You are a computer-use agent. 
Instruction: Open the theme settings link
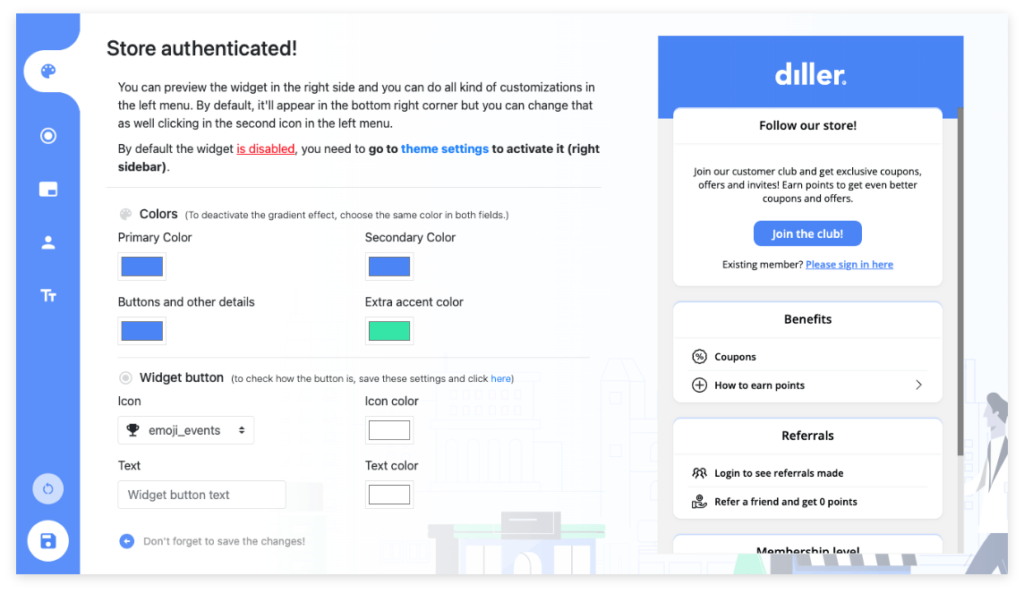(x=444, y=148)
